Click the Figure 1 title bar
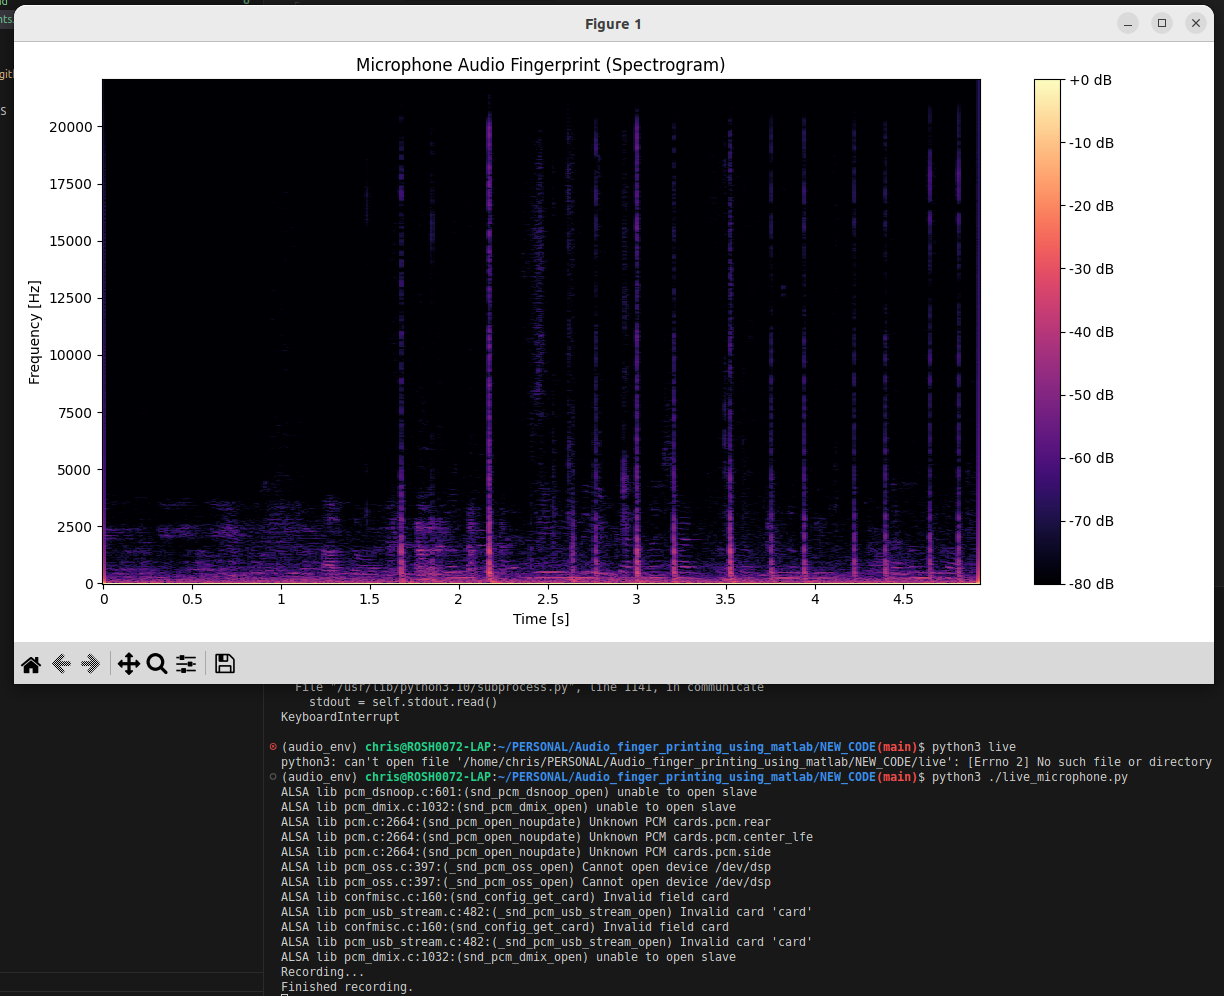 point(613,24)
